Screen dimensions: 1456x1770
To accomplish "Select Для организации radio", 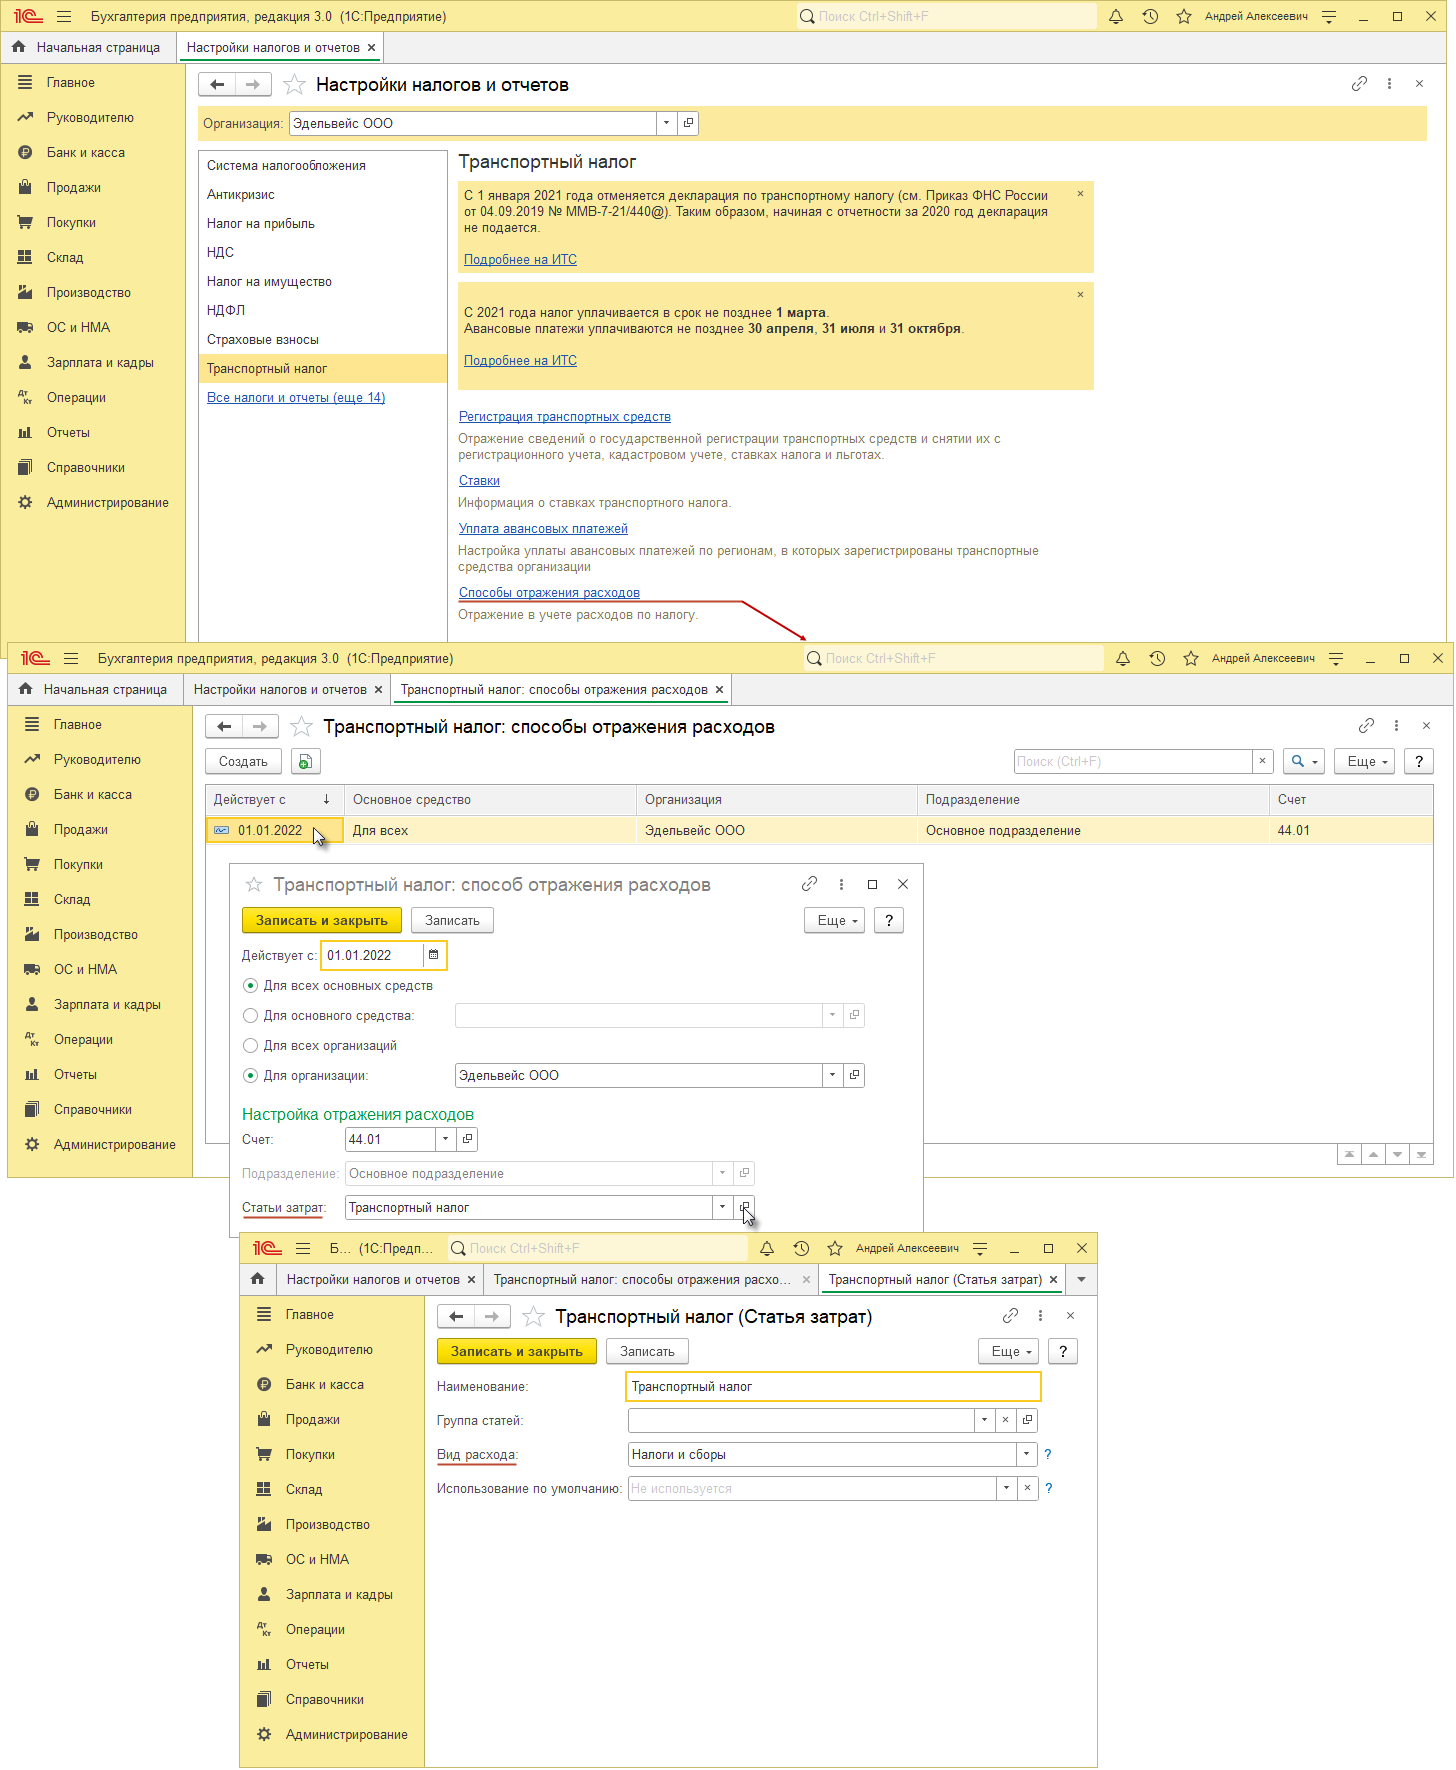I will (251, 1075).
